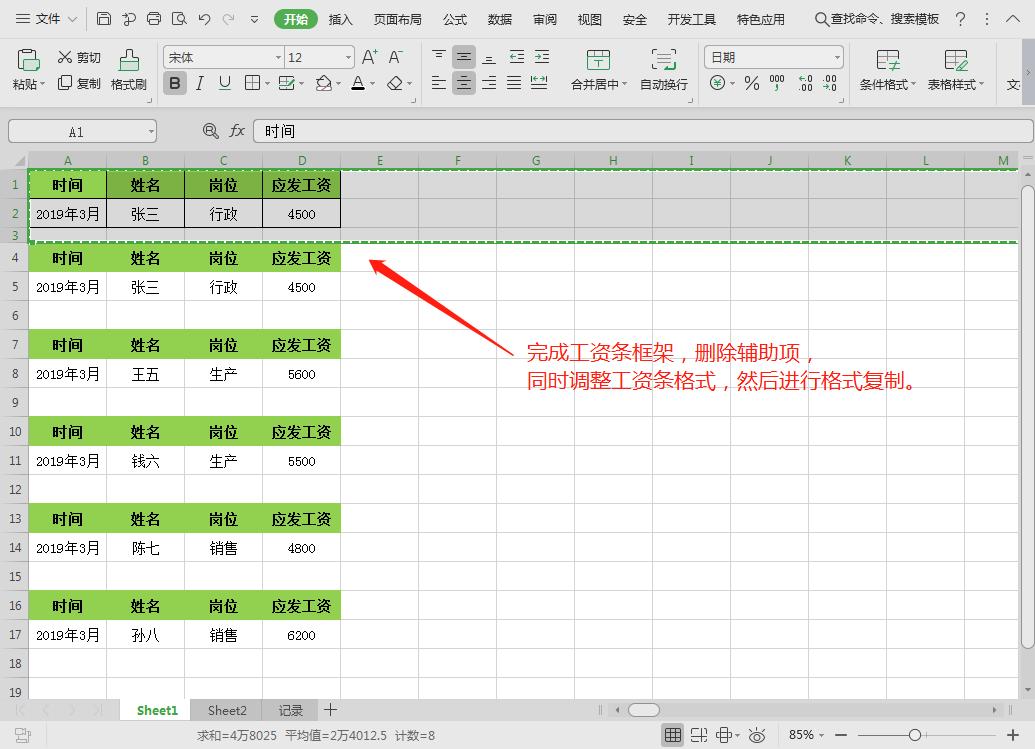Open the Print Preview icon
Viewport: 1035px width, 749px height.
(180, 18)
